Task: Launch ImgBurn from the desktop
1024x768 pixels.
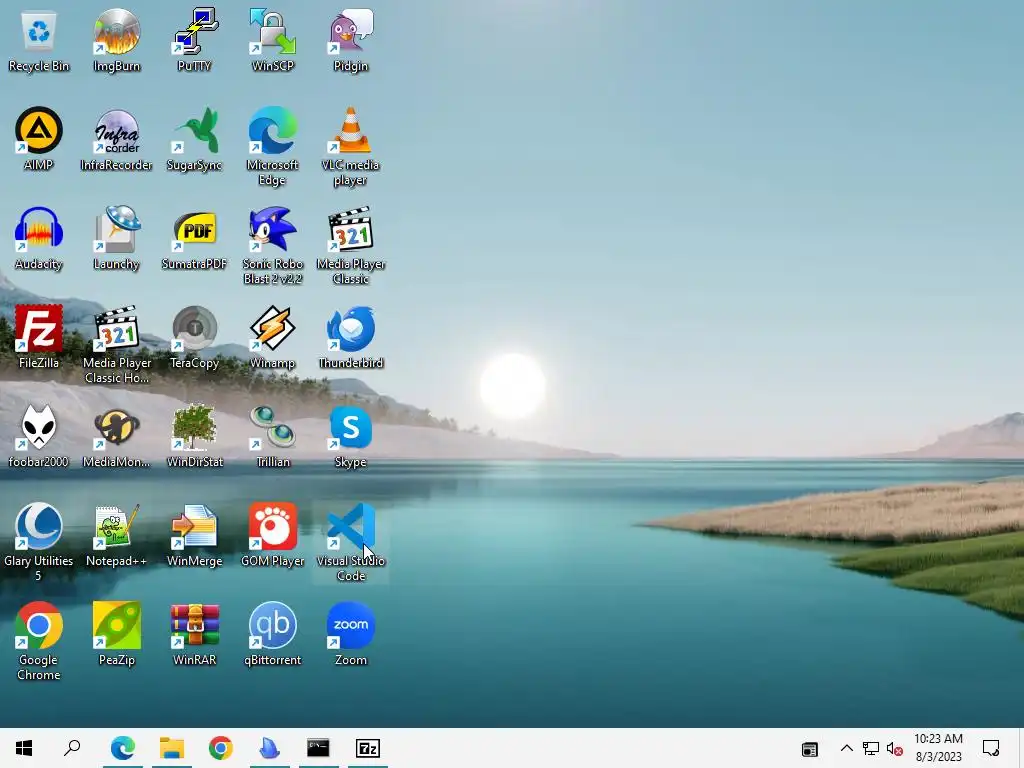Action: tap(116, 40)
